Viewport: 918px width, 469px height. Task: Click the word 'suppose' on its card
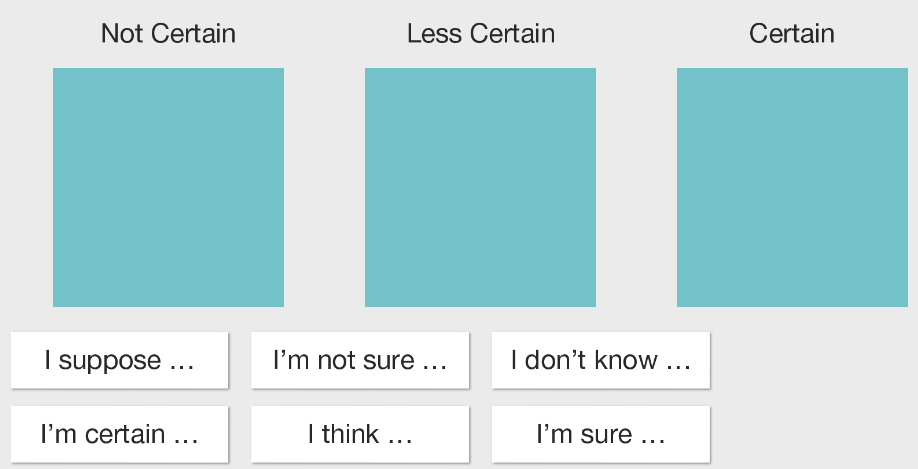click(109, 362)
